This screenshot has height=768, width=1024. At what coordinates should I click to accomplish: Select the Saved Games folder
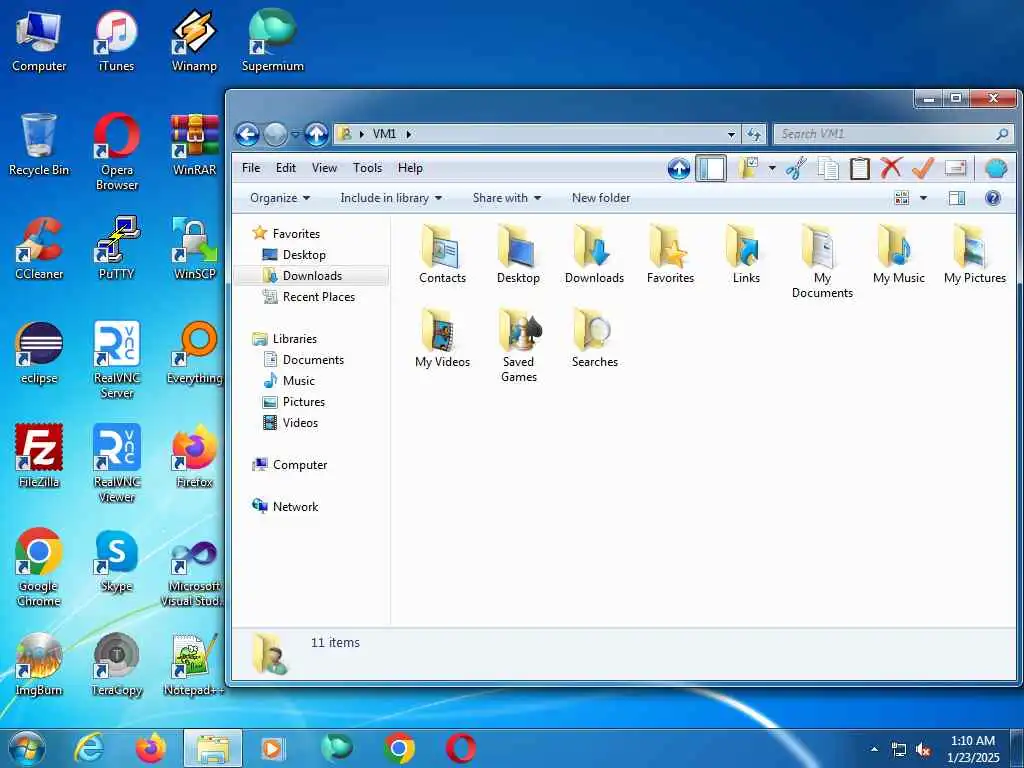pyautogui.click(x=519, y=345)
